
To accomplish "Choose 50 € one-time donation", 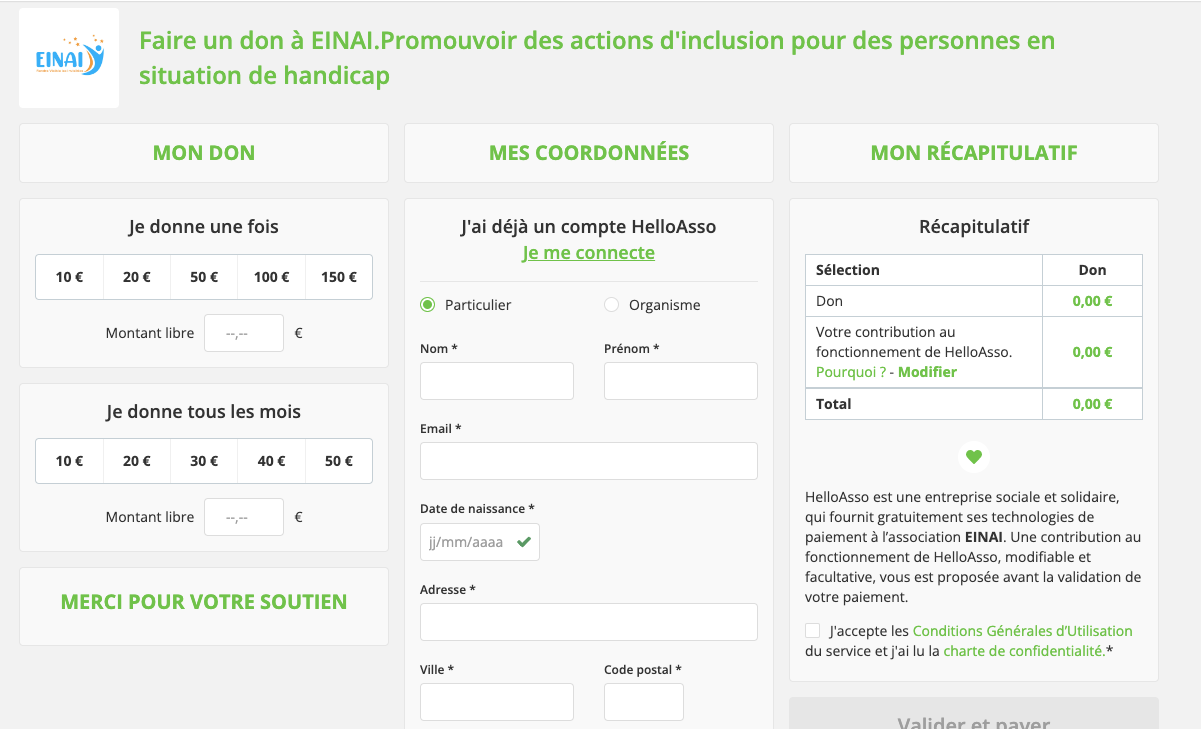I will [204, 277].
